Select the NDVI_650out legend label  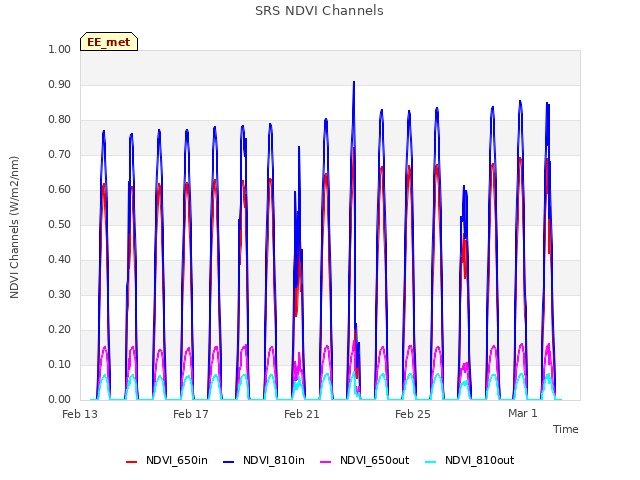pyautogui.click(x=374, y=460)
